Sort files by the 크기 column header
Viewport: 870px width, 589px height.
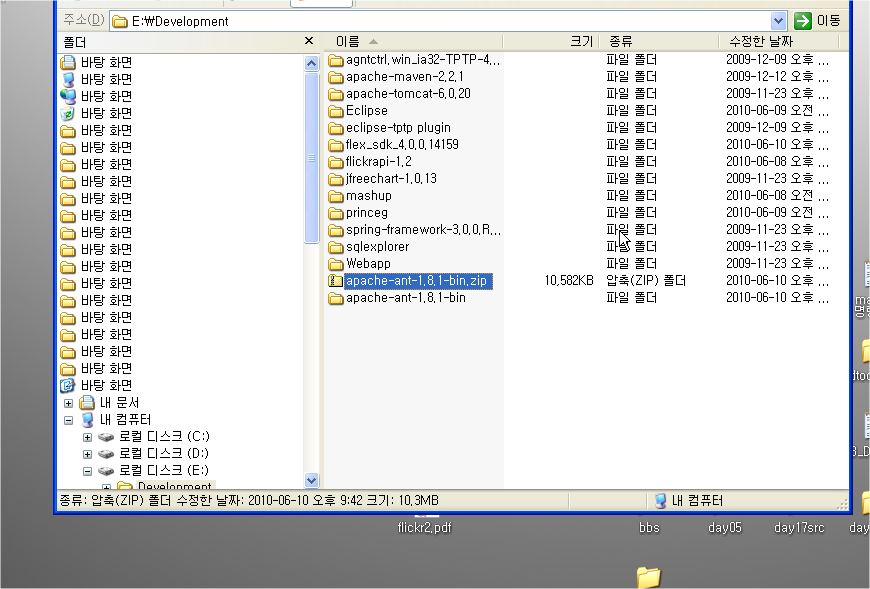pos(550,42)
